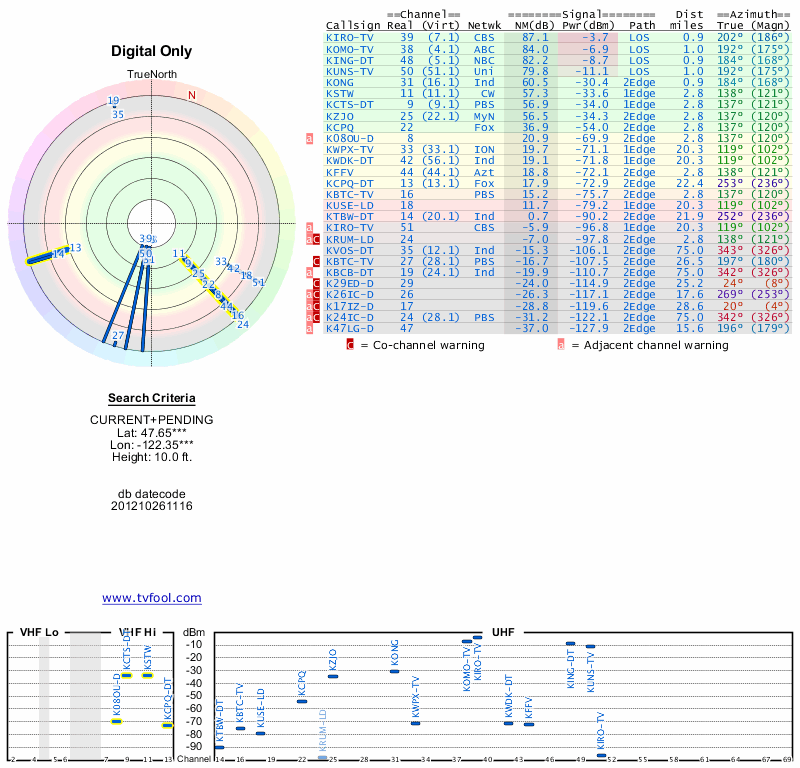Click the 22.4 miles distance value

coord(690,183)
